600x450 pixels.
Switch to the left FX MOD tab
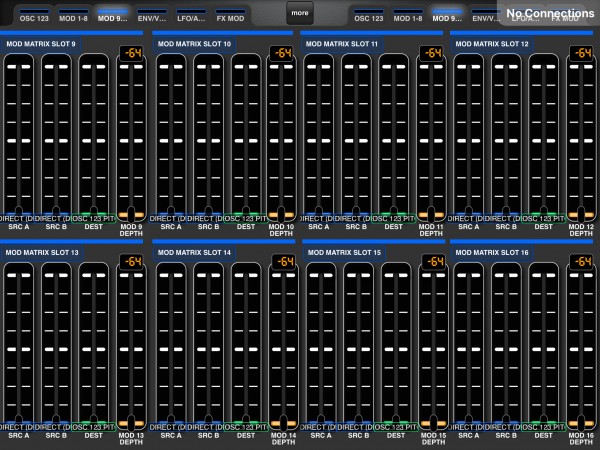[230, 16]
